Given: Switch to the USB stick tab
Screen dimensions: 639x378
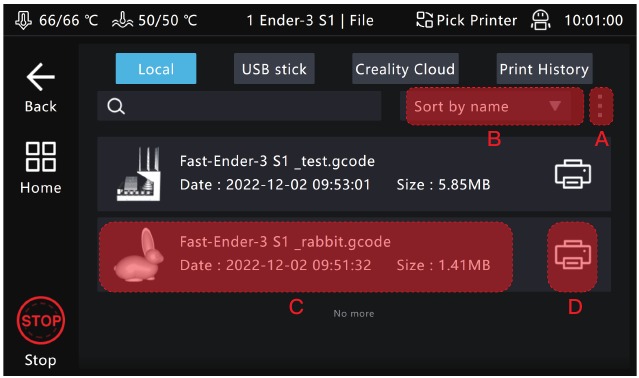Looking at the screenshot, I should pyautogui.click(x=274, y=68).
